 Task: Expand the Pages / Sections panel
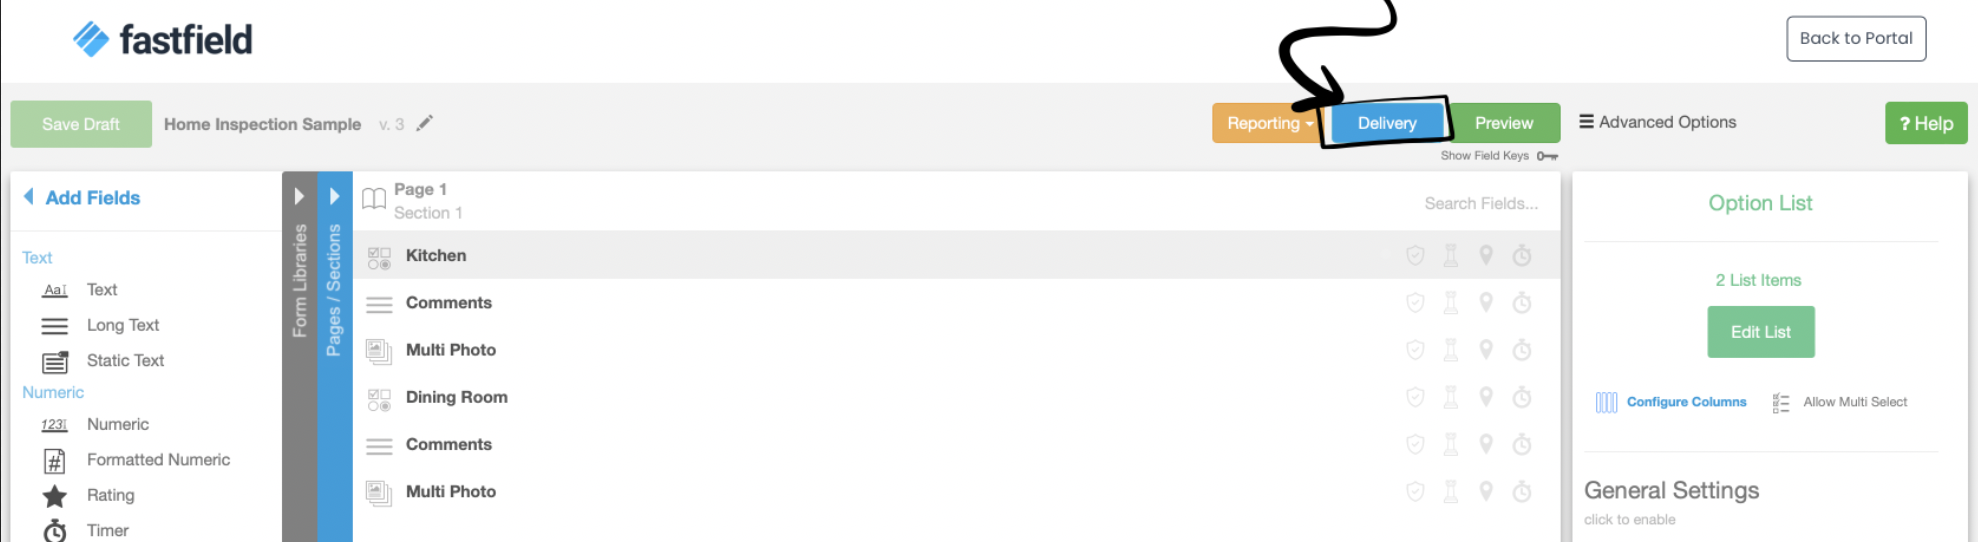coord(335,196)
